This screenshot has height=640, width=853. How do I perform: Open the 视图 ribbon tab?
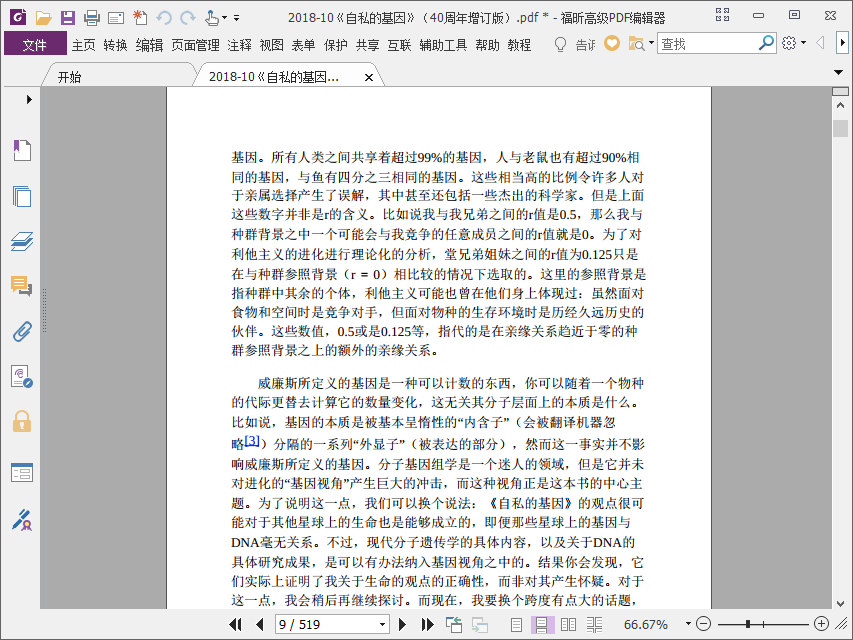271,45
